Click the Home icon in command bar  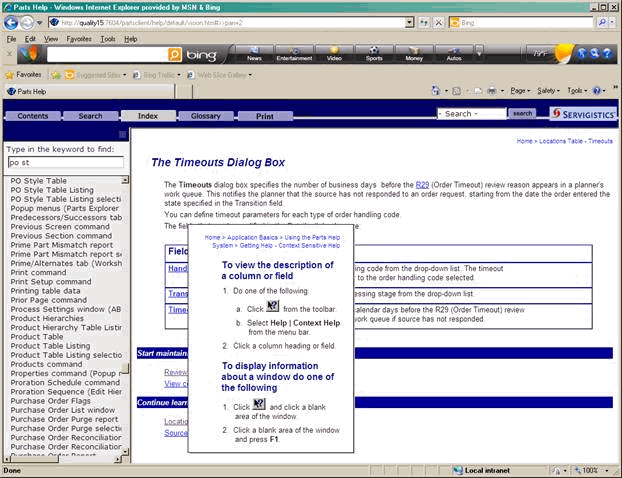[x=436, y=91]
